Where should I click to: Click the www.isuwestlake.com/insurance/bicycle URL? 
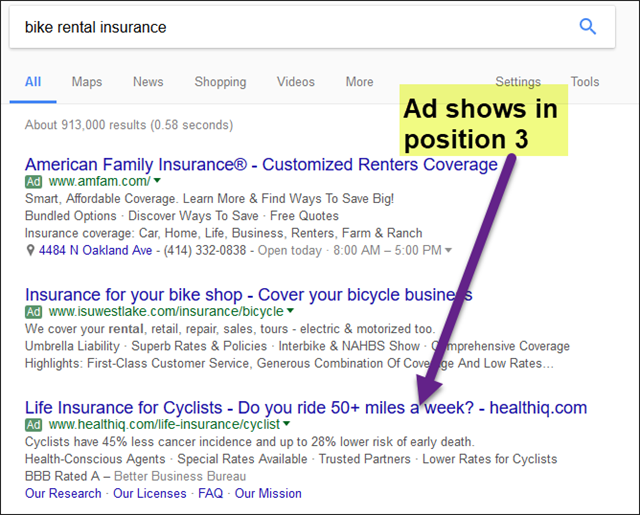(x=166, y=311)
